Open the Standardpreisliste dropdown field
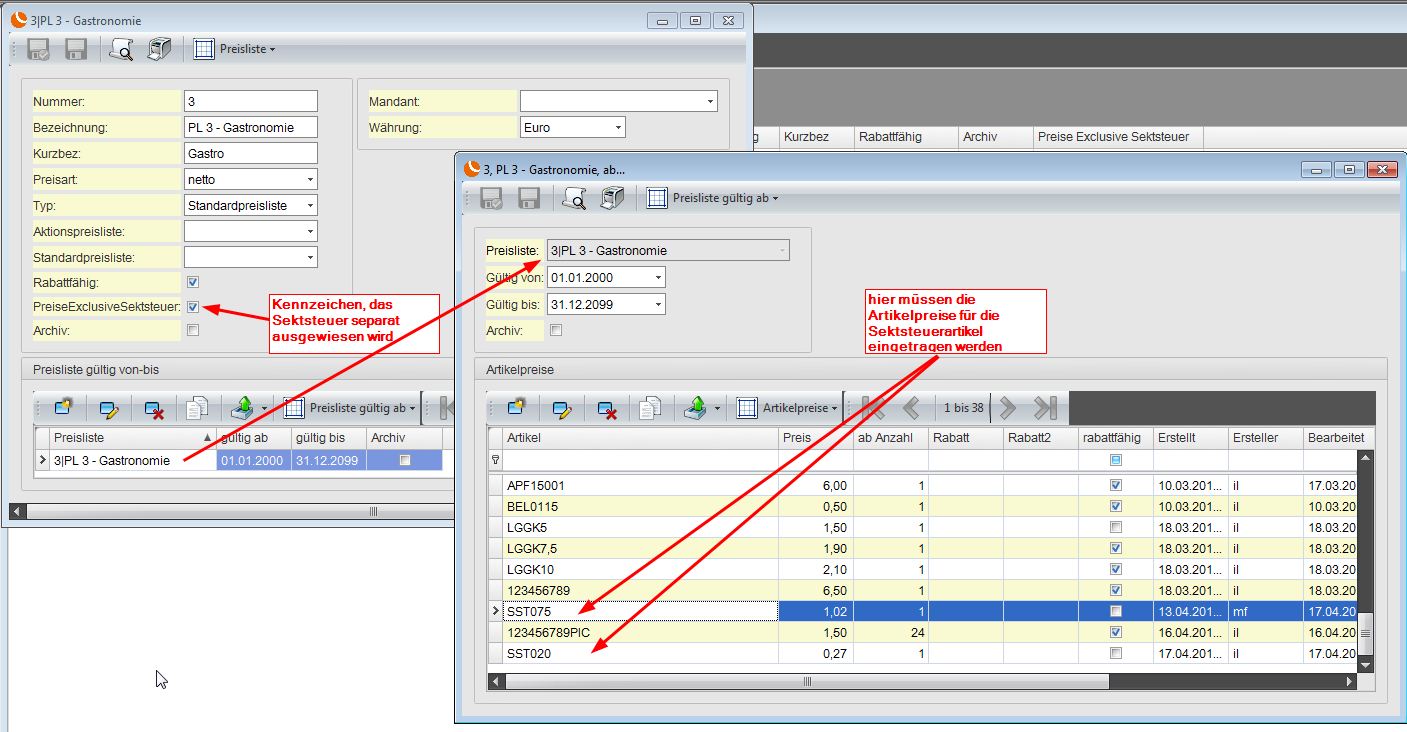The image size is (1407, 732). (311, 258)
